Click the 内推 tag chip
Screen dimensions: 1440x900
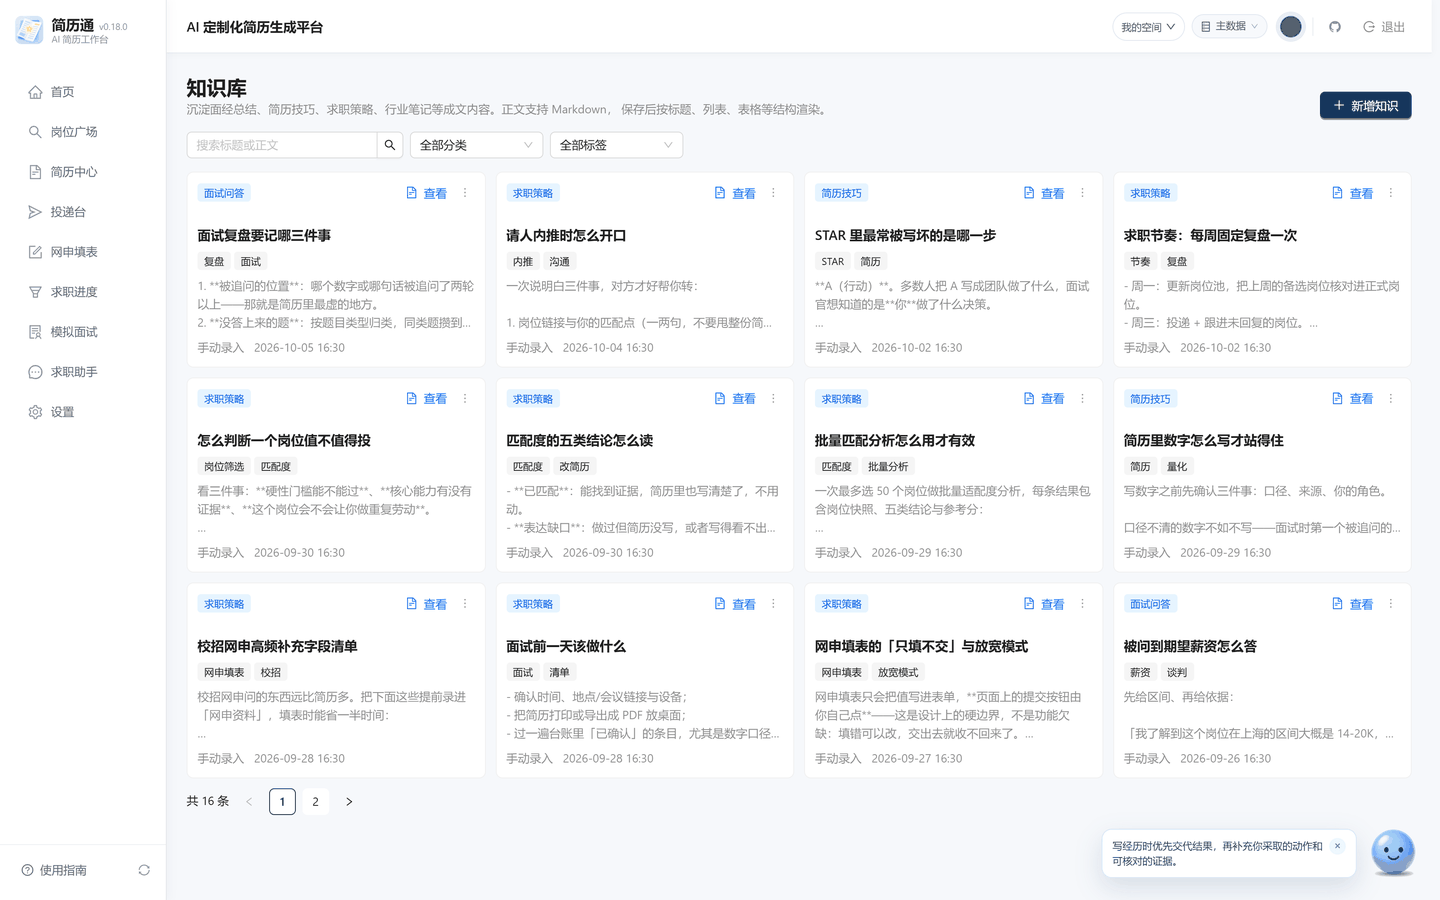523,262
